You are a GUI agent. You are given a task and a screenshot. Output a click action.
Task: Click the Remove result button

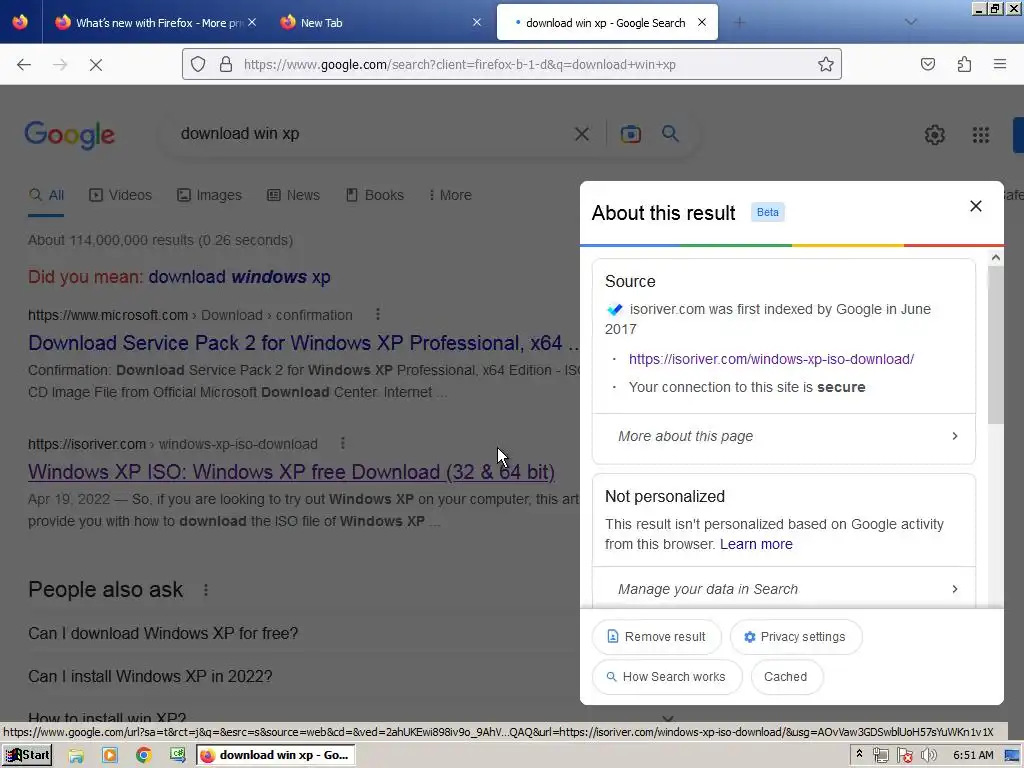click(x=656, y=637)
